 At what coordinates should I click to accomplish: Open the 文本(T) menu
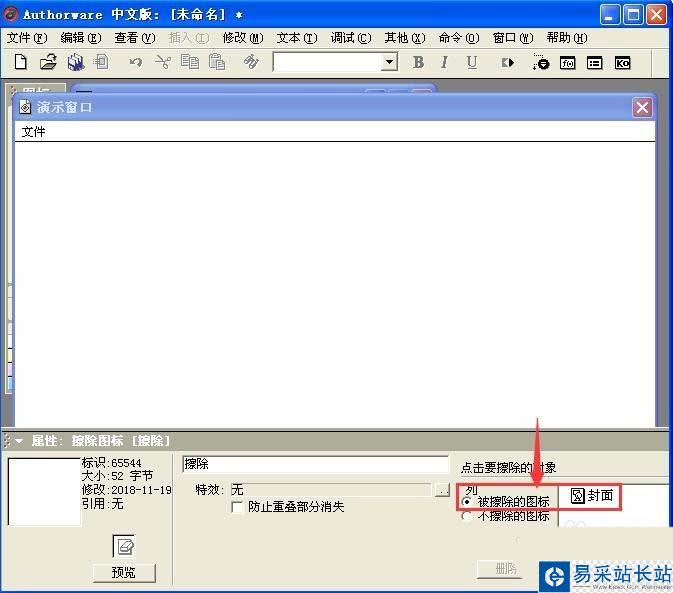coord(297,38)
